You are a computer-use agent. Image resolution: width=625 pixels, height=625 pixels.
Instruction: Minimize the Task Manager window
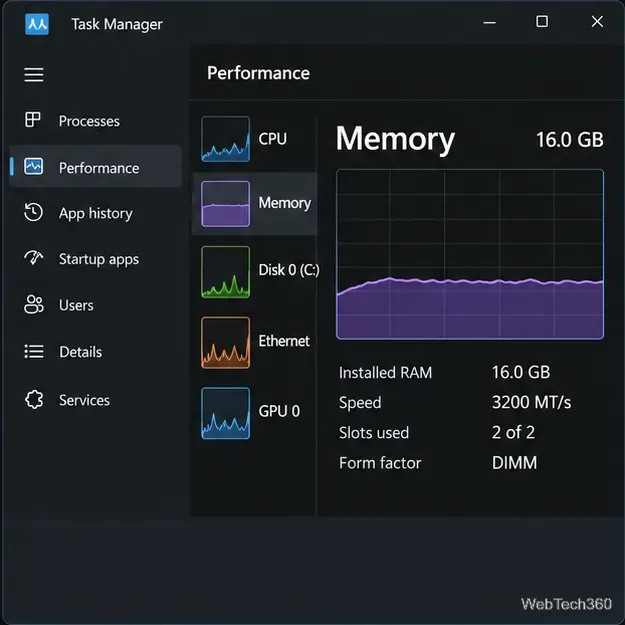(489, 23)
